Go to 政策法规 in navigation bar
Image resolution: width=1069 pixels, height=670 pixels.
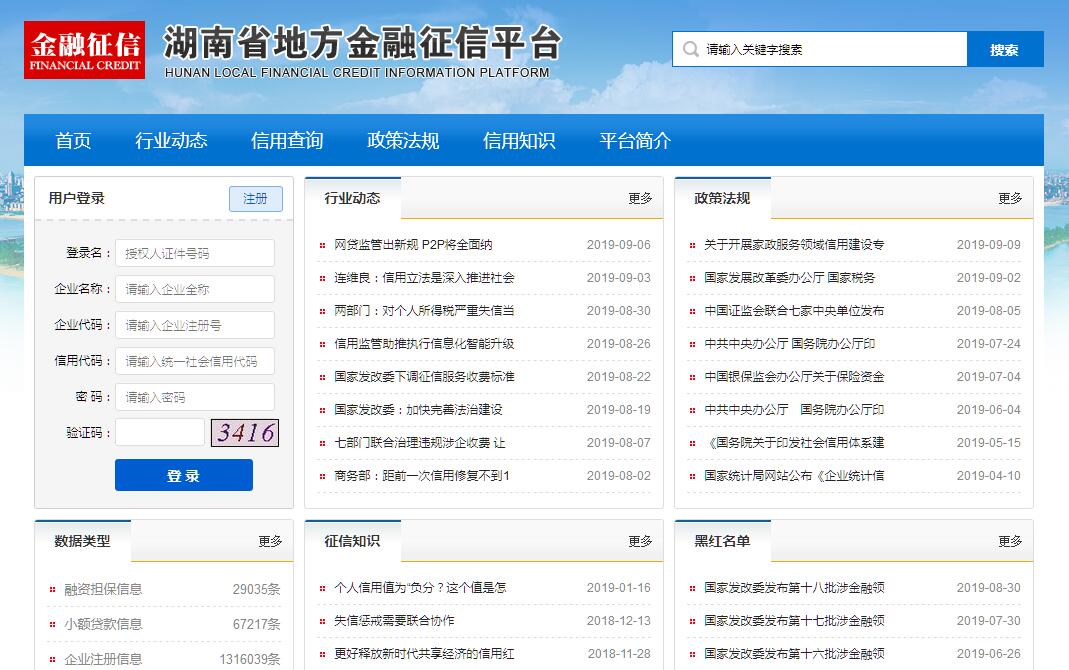(403, 141)
